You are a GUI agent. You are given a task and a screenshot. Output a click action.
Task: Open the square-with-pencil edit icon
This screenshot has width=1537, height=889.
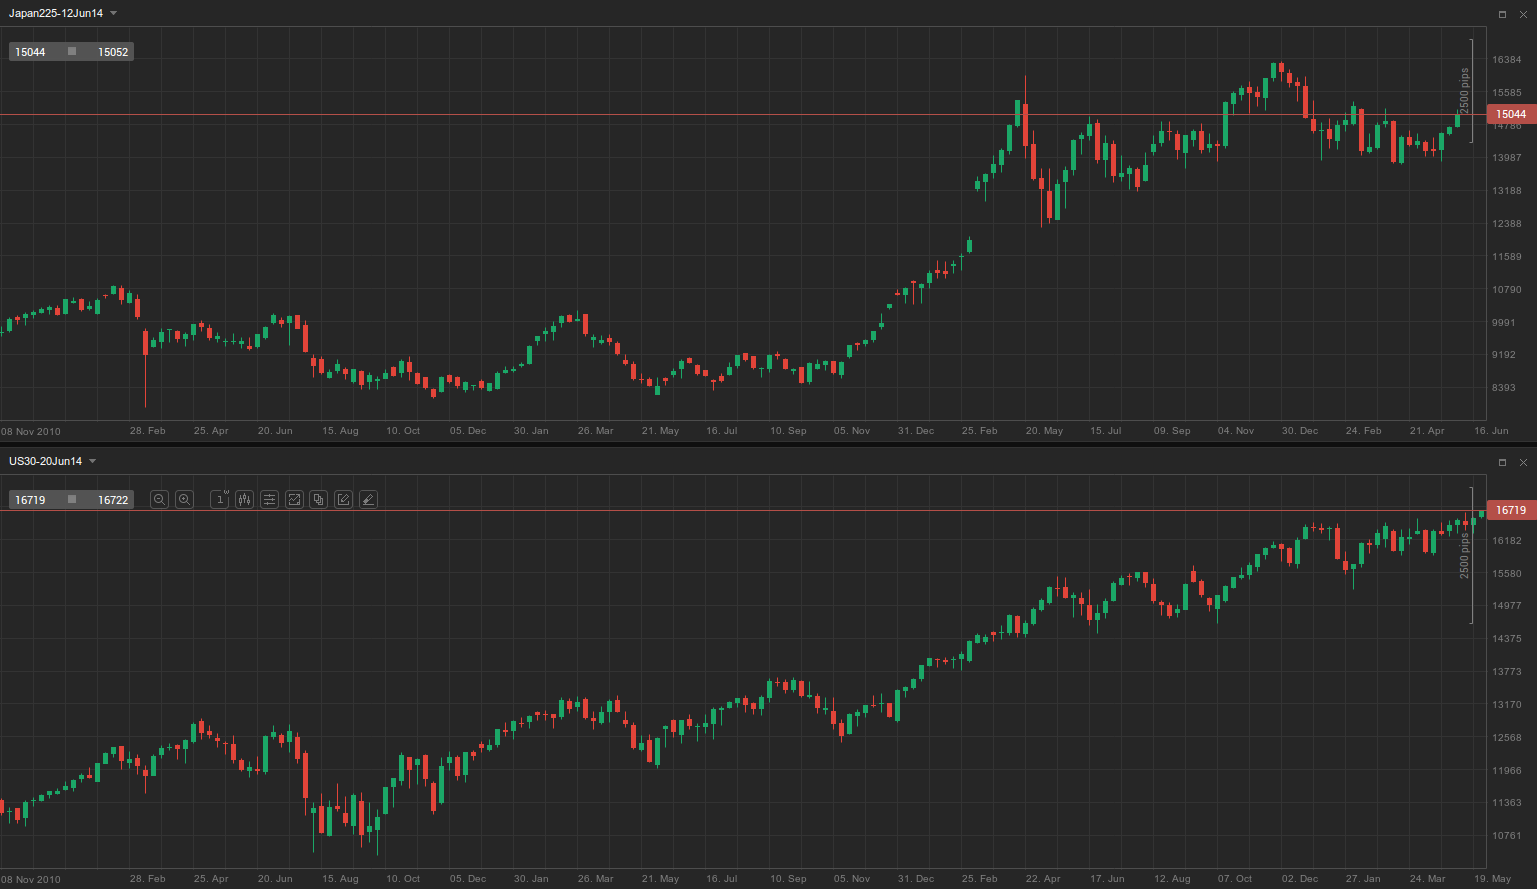343,499
